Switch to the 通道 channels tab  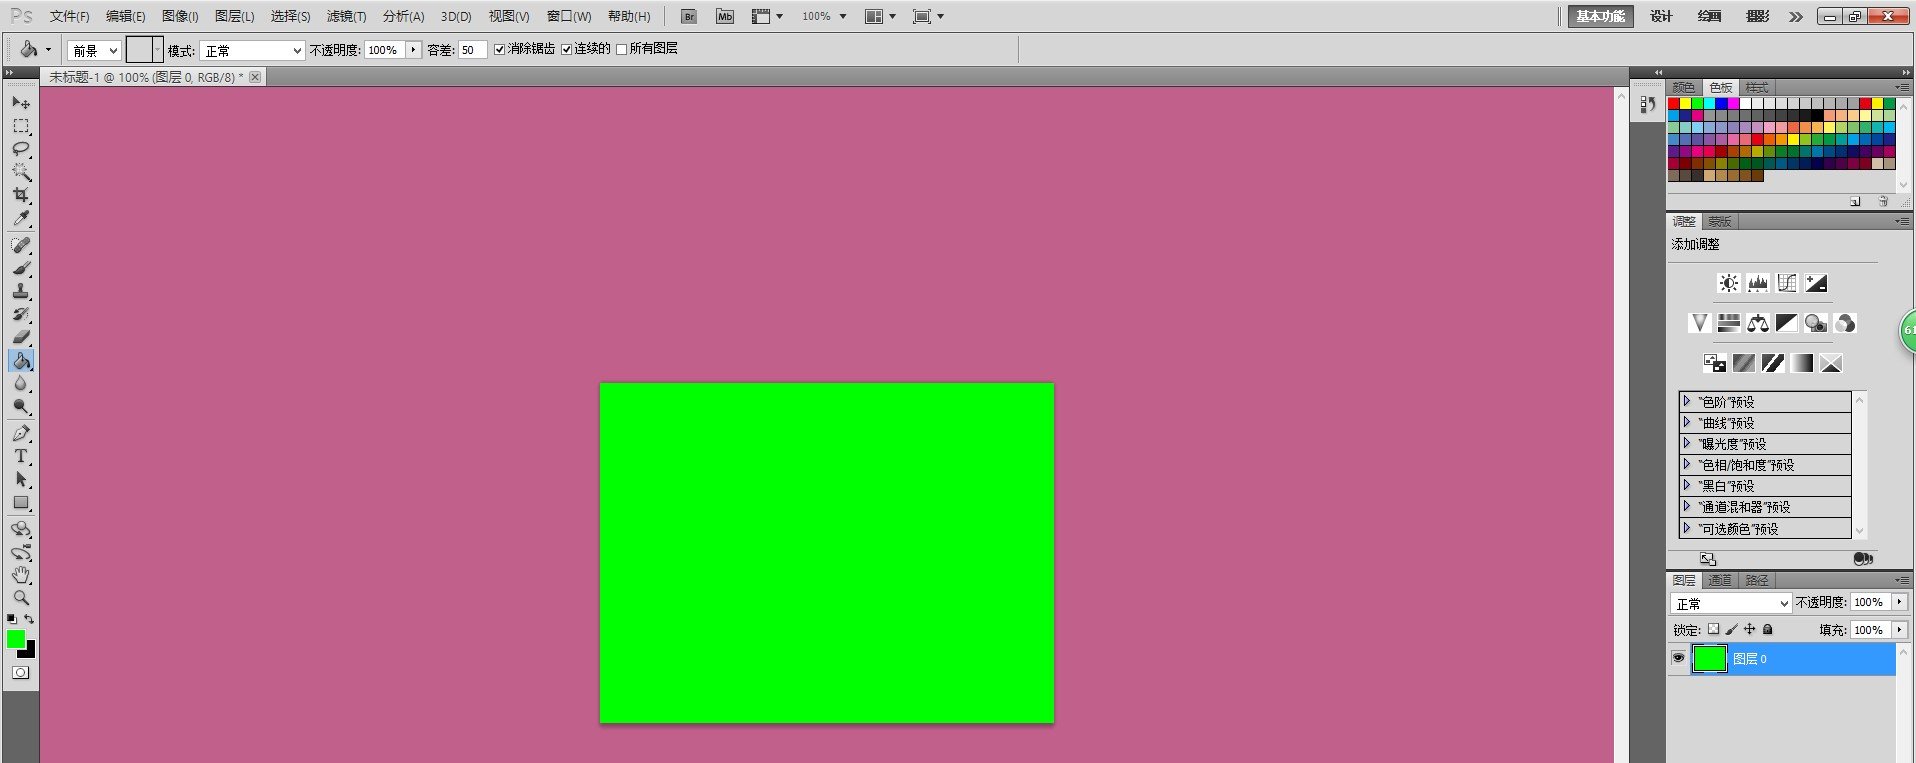pyautogui.click(x=1720, y=580)
